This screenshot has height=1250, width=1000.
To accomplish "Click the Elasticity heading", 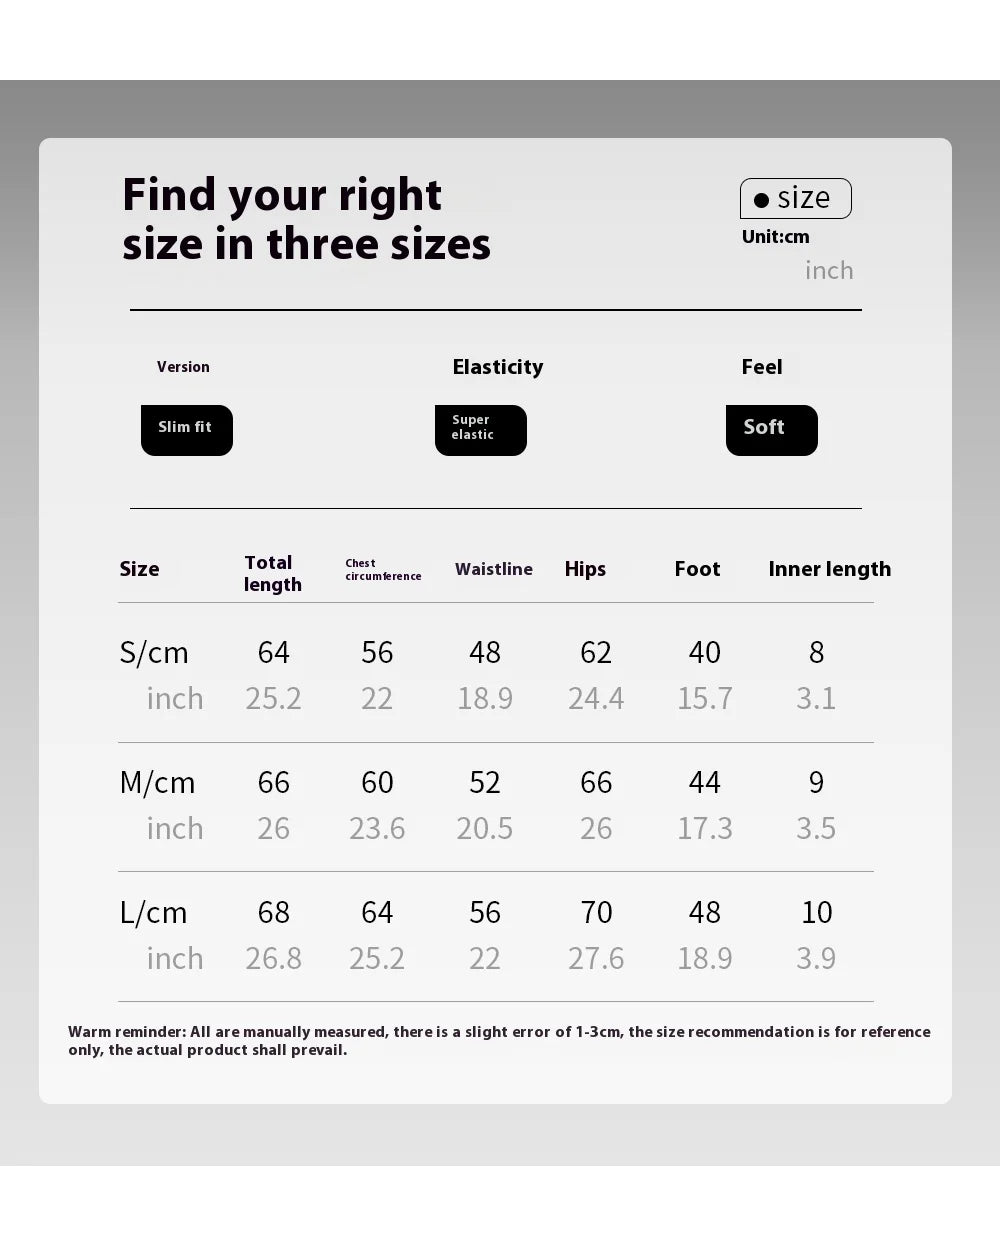I will click(x=498, y=367).
